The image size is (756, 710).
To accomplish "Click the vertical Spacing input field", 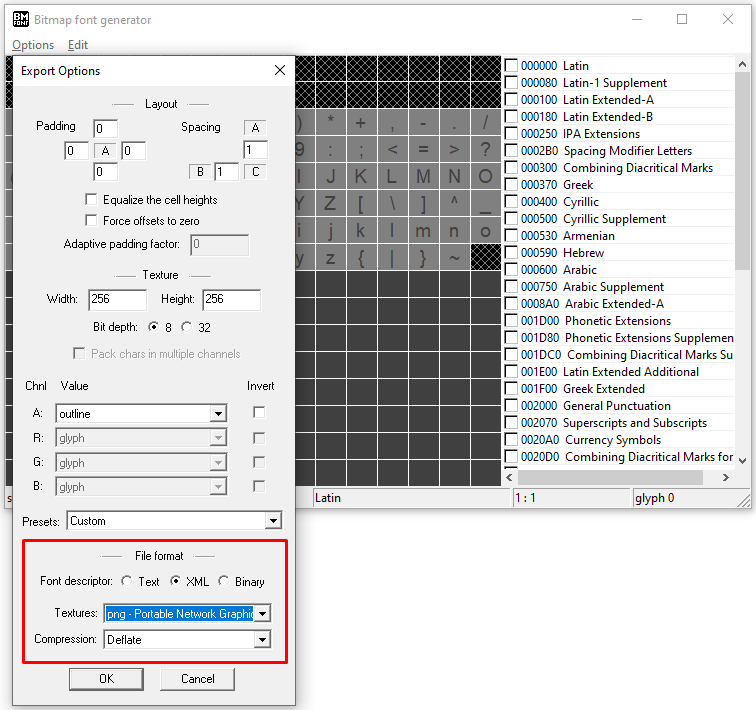I will (x=256, y=149).
